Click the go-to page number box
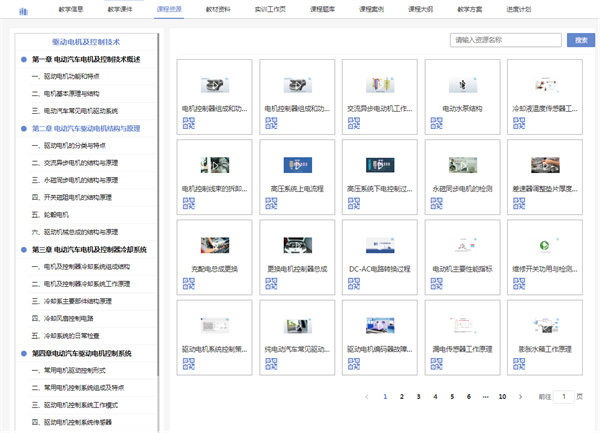Image resolution: width=600 pixels, height=433 pixels. [x=564, y=397]
